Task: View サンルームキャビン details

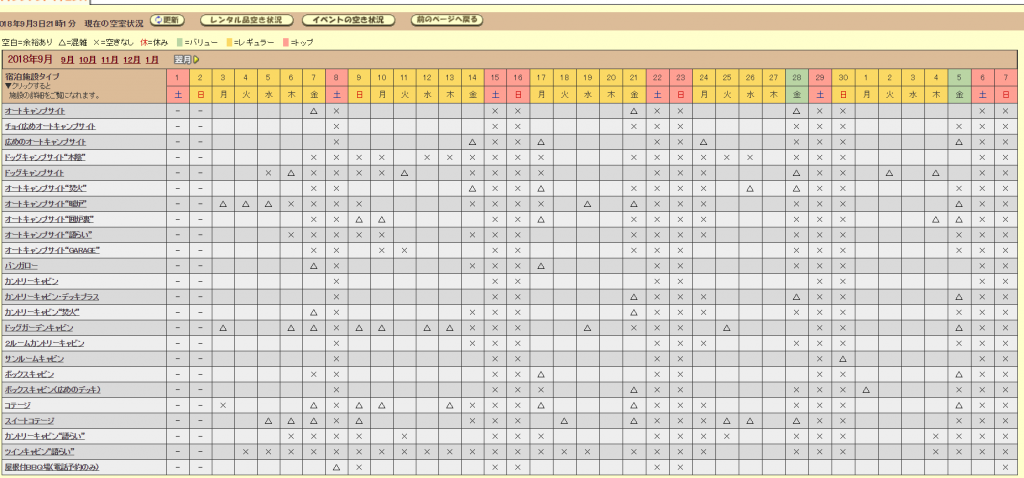Action: coord(34,359)
